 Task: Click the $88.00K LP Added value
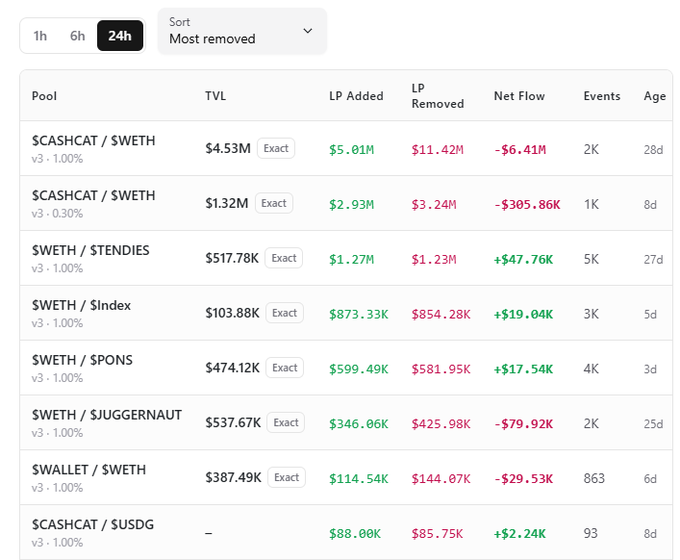tap(354, 534)
